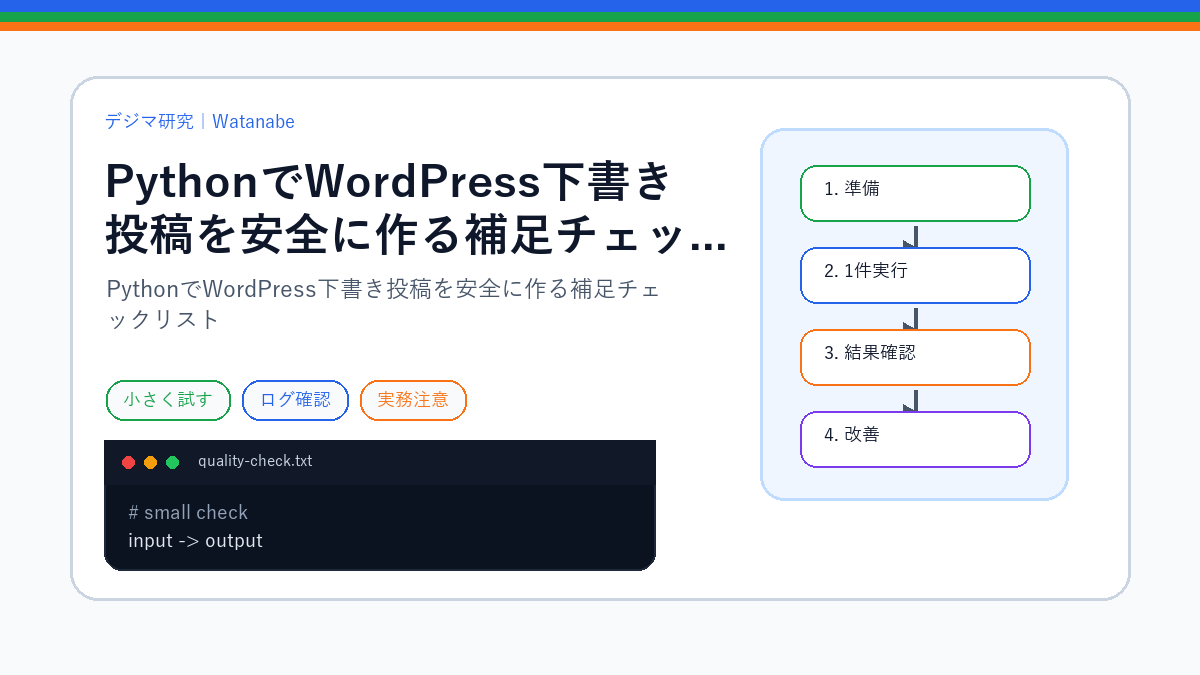Select the step box 2. 1件実行
This screenshot has height=675, width=1200.
(915, 275)
